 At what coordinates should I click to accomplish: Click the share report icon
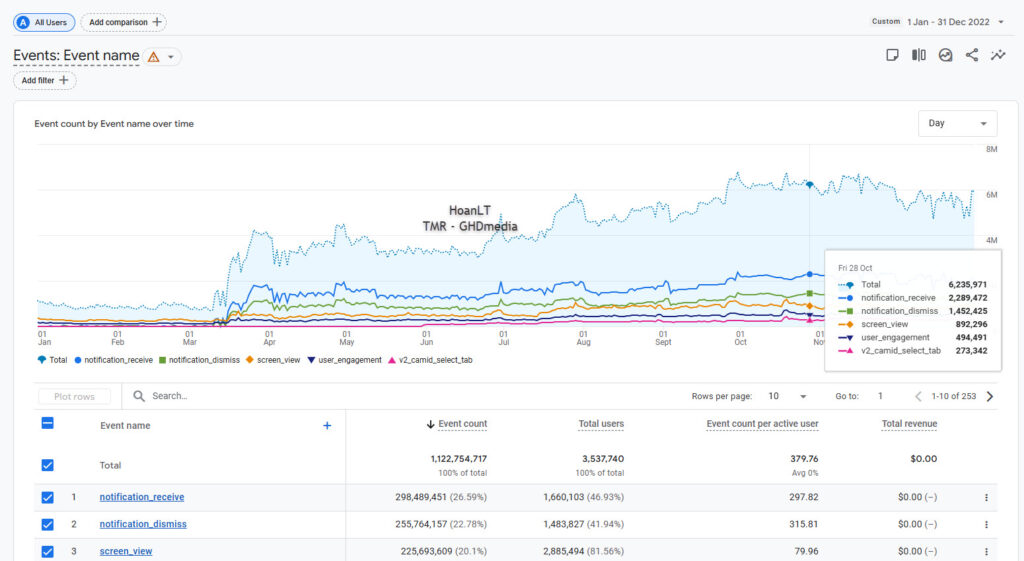971,55
